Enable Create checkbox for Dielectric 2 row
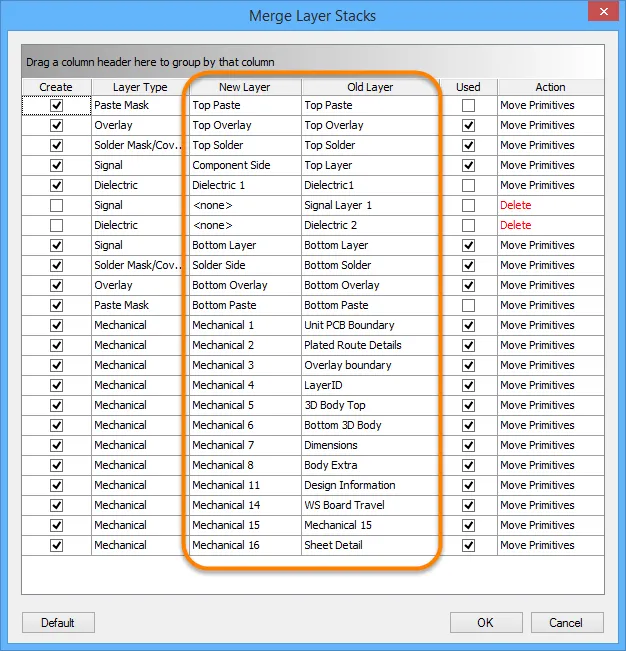The height and width of the screenshot is (651, 626). (x=56, y=225)
